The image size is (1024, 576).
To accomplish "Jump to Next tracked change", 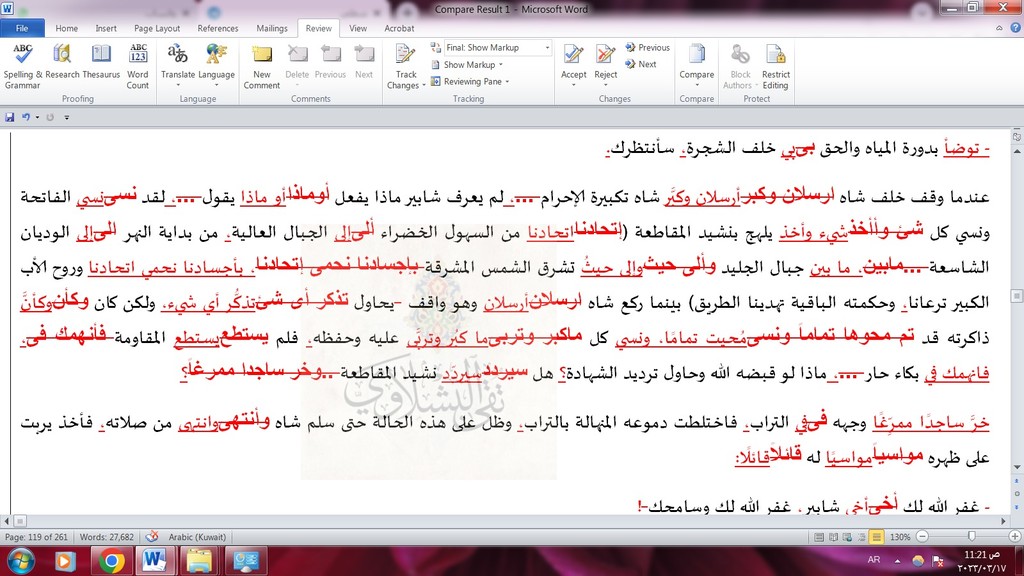I will 641,64.
